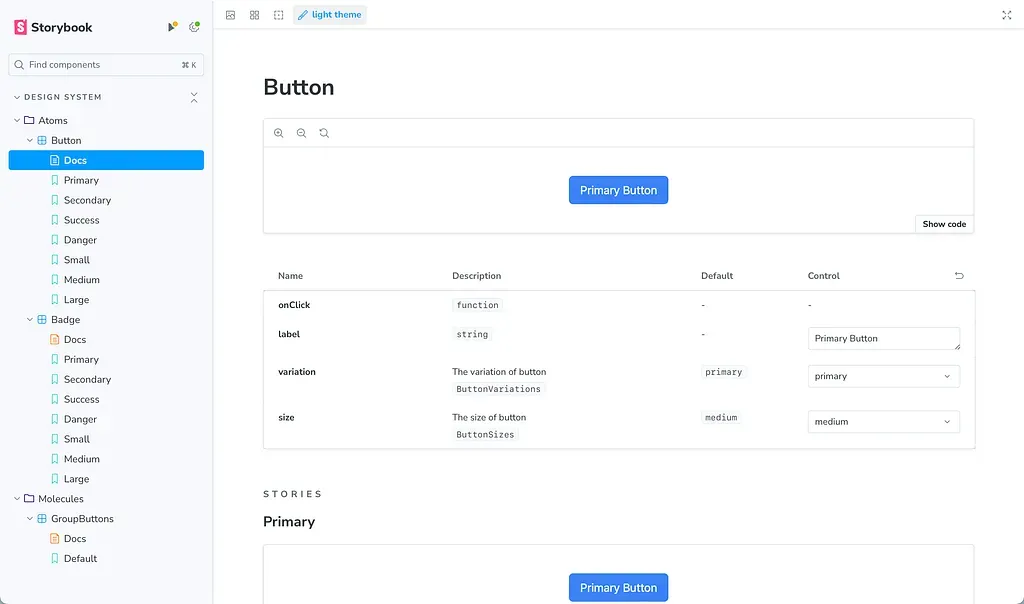
Task: Toggle the light theme switcher
Action: [330, 15]
